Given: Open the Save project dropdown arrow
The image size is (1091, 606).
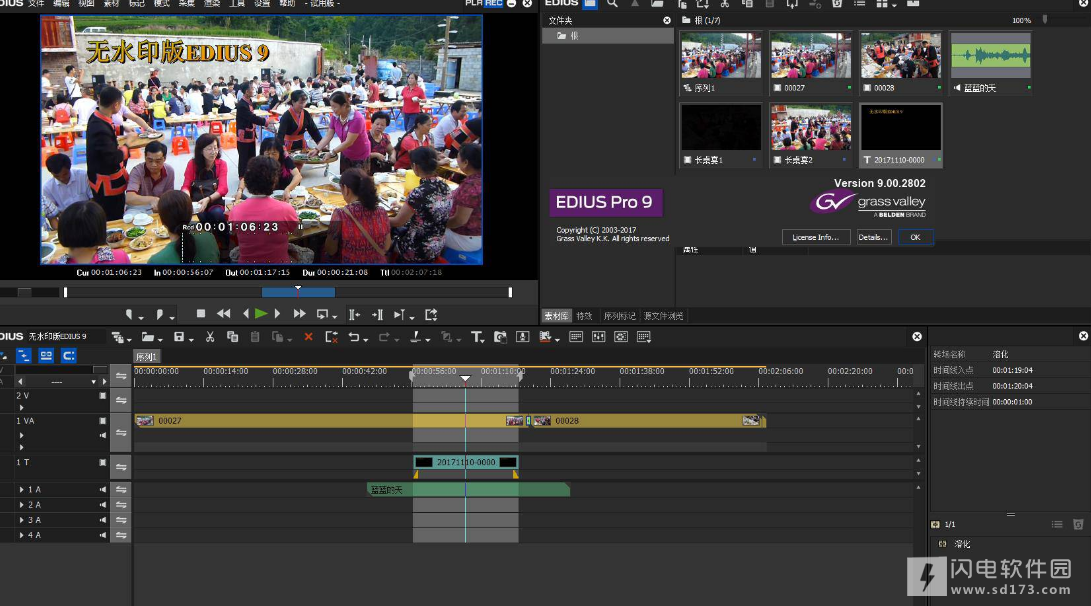Looking at the screenshot, I should 191,339.
